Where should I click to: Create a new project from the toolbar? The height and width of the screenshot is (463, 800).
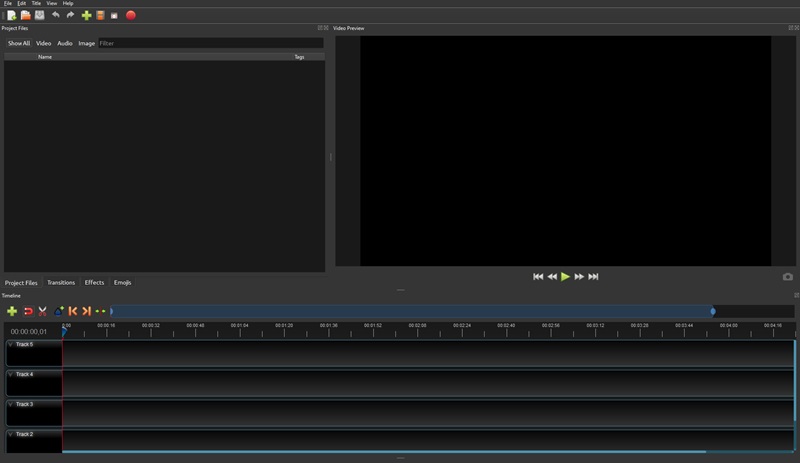tap(11, 15)
